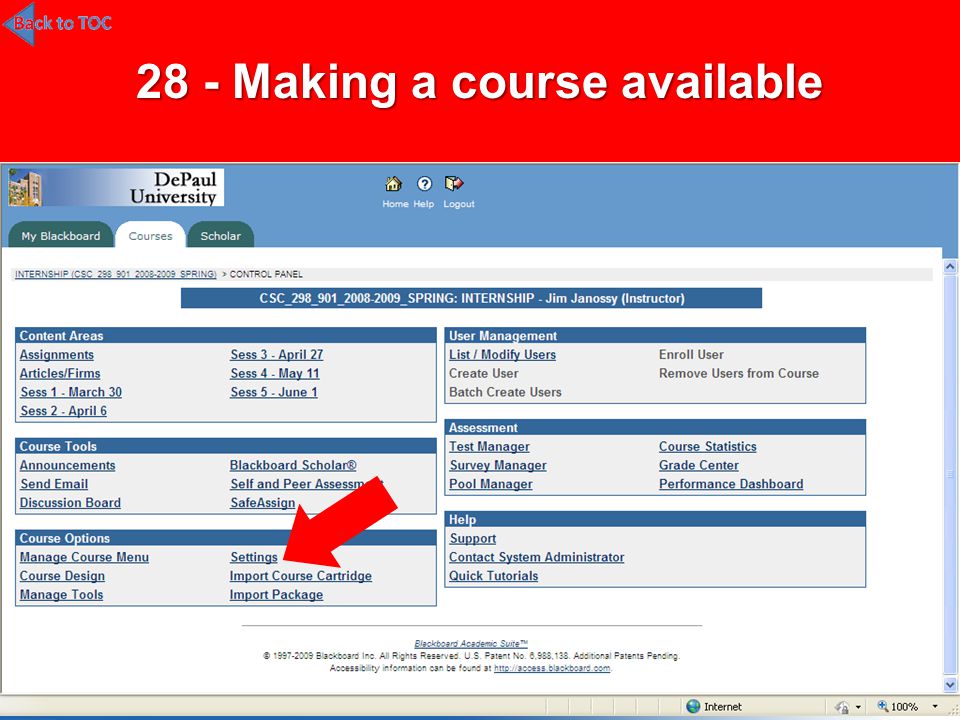Open Survey Manager
This screenshot has height=720, width=960.
[498, 465]
